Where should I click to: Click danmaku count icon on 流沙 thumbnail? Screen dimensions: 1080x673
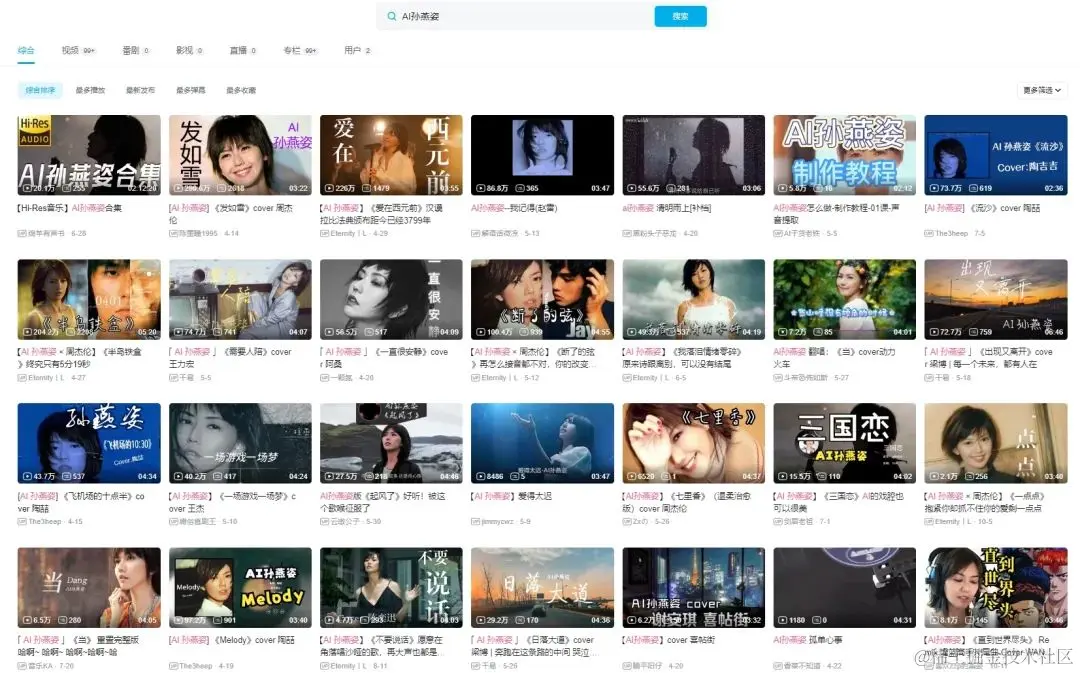coord(974,188)
